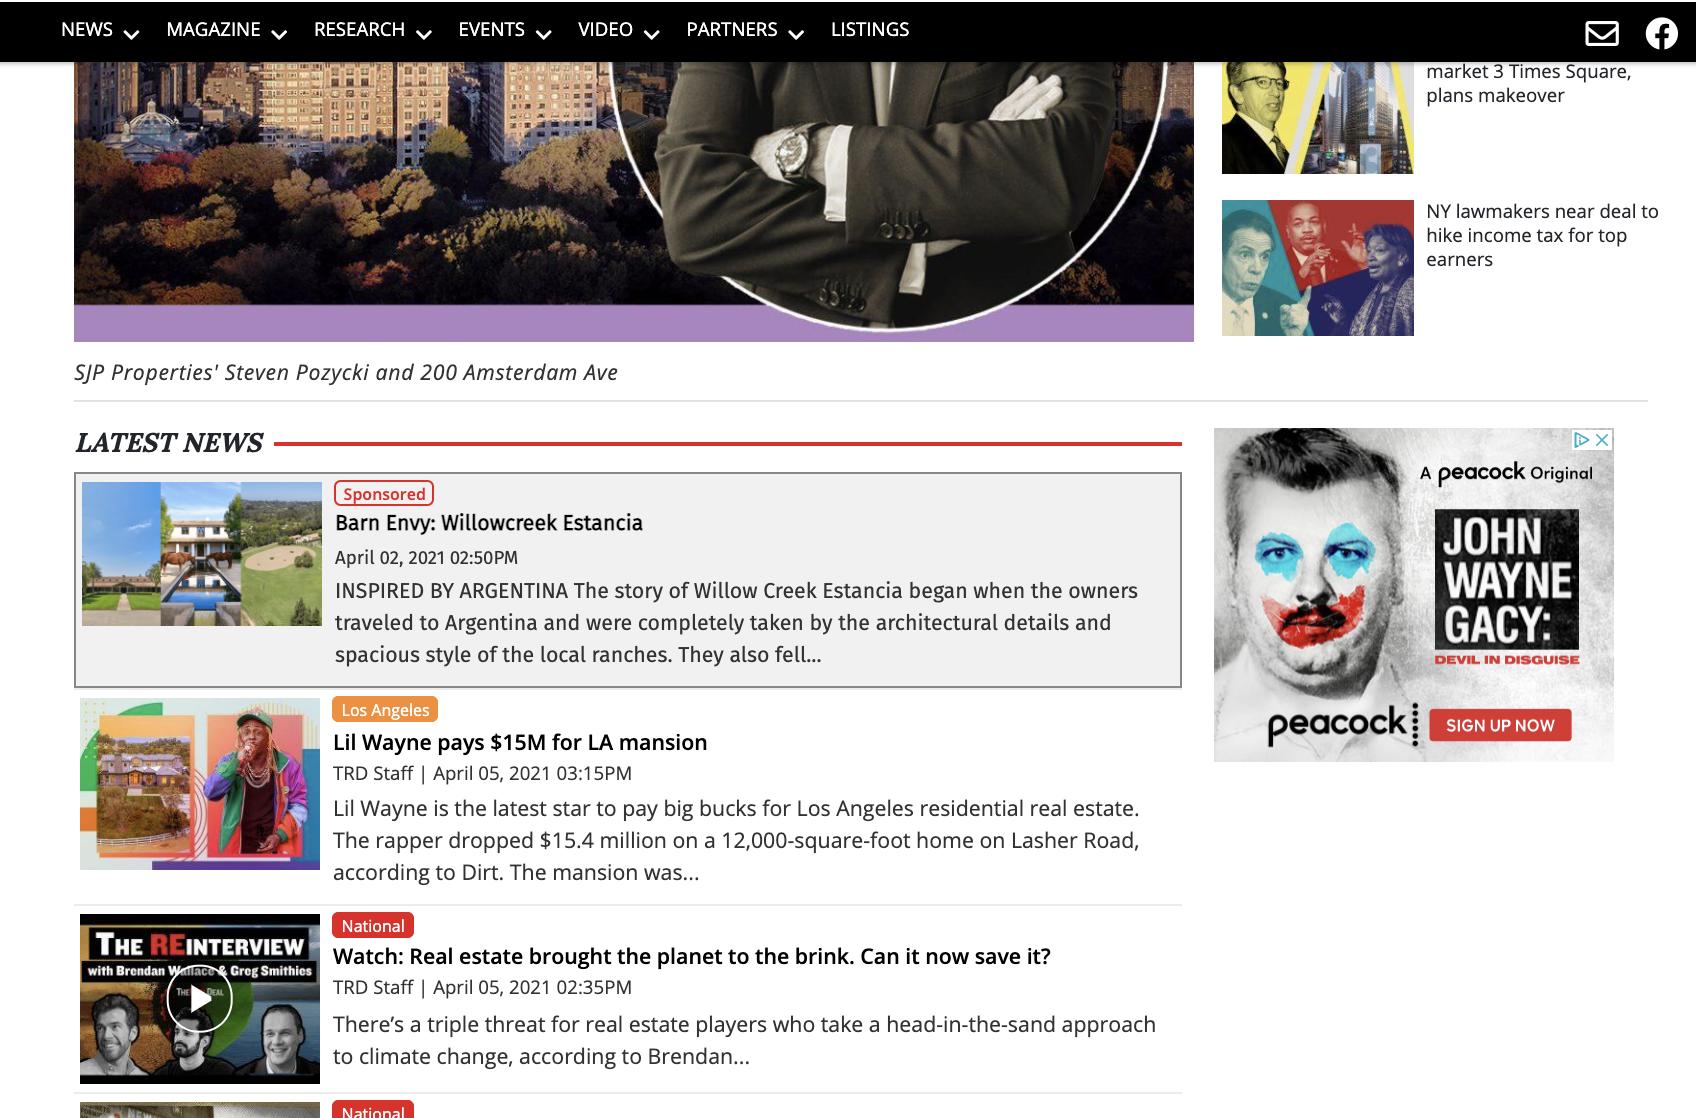1696x1118 pixels.
Task: Select the National tag above Watch headline
Action: tap(373, 925)
